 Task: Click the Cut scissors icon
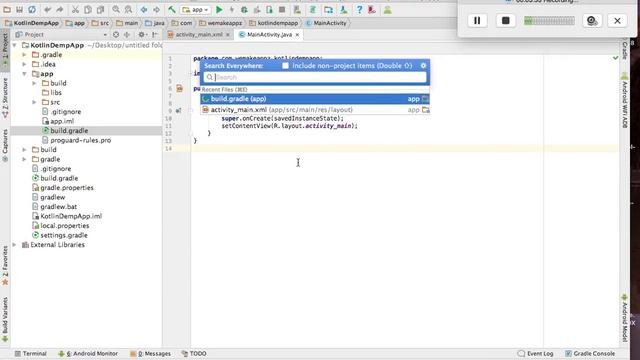coord(76,9)
